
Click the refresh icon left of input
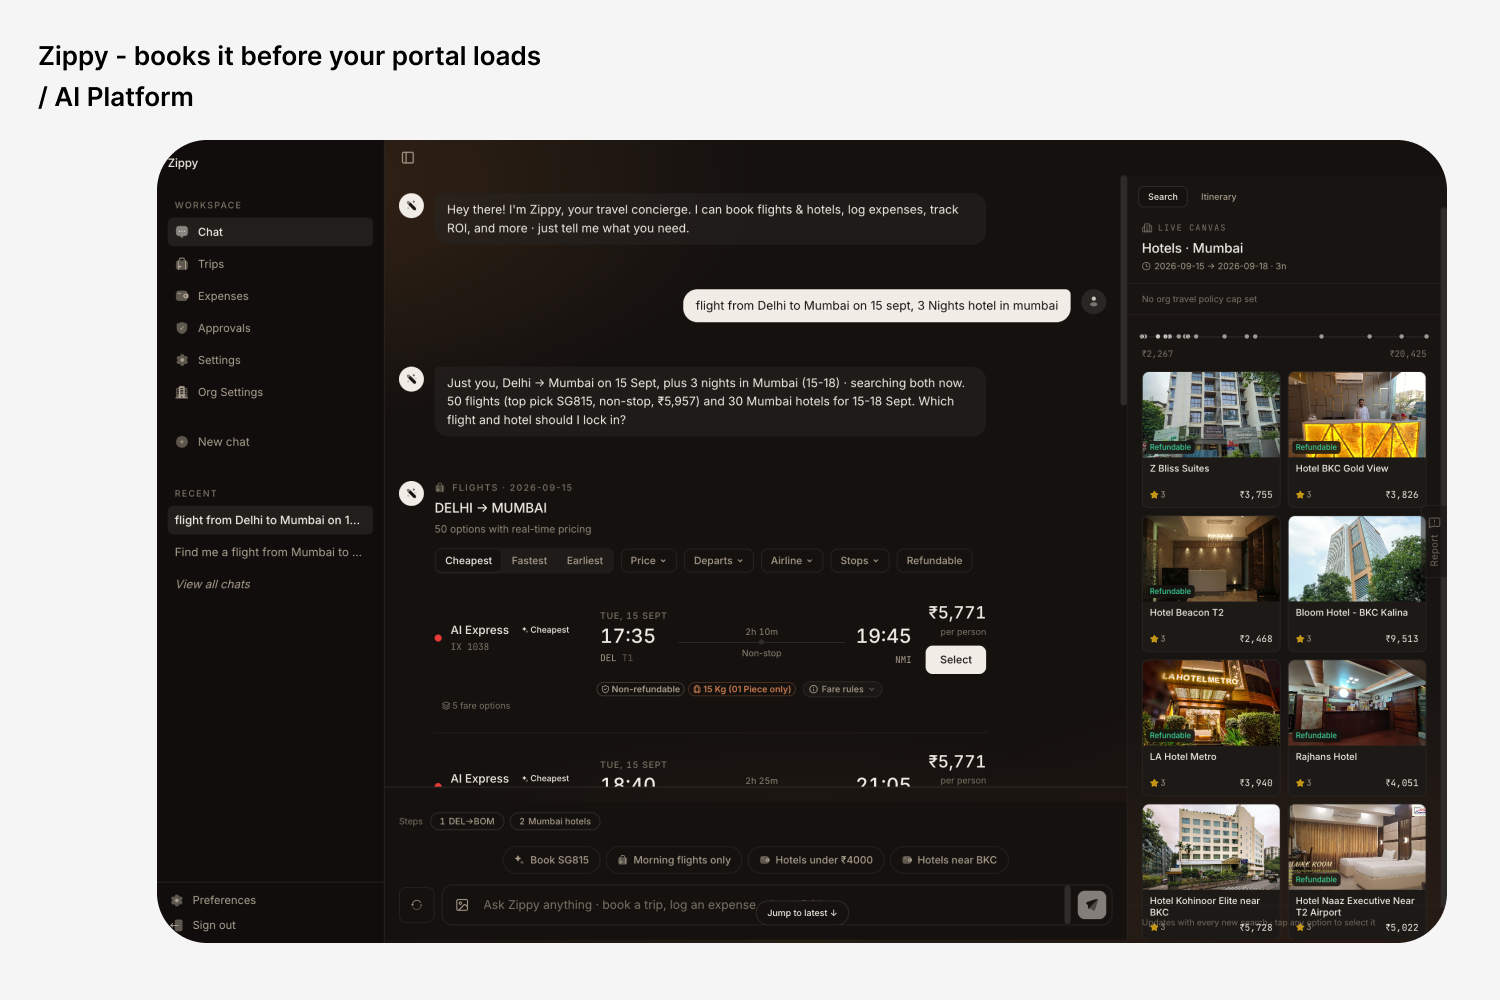[x=417, y=905]
